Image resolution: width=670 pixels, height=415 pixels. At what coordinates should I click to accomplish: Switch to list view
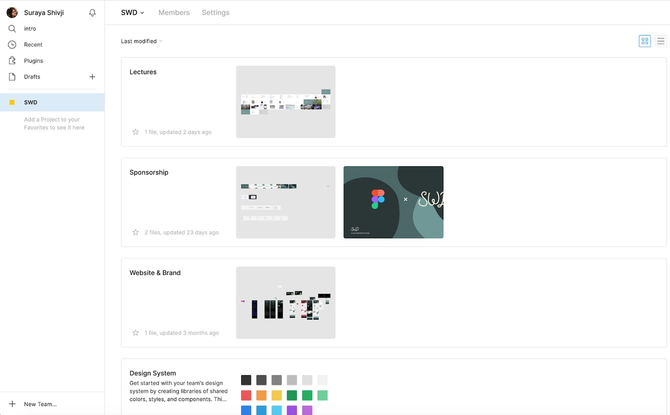661,41
